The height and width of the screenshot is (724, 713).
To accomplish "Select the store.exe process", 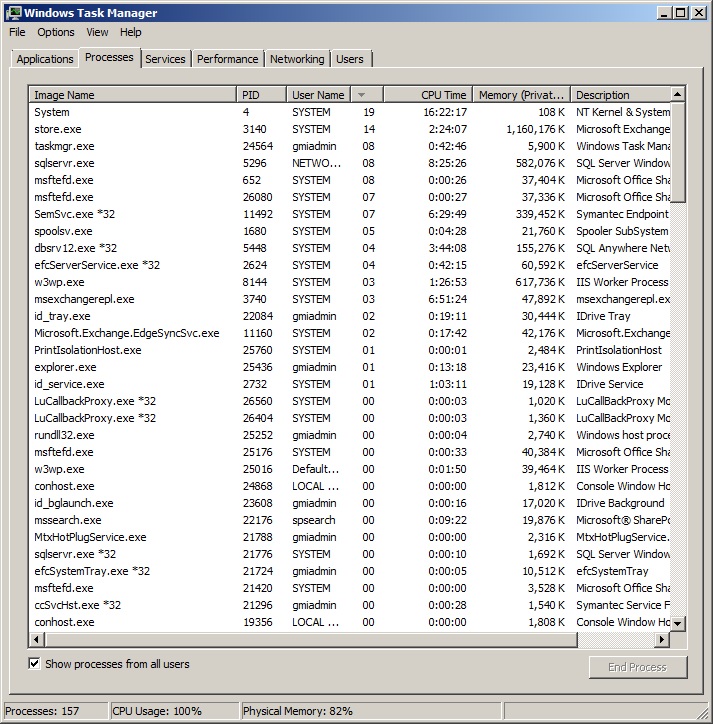I will tap(350, 129).
